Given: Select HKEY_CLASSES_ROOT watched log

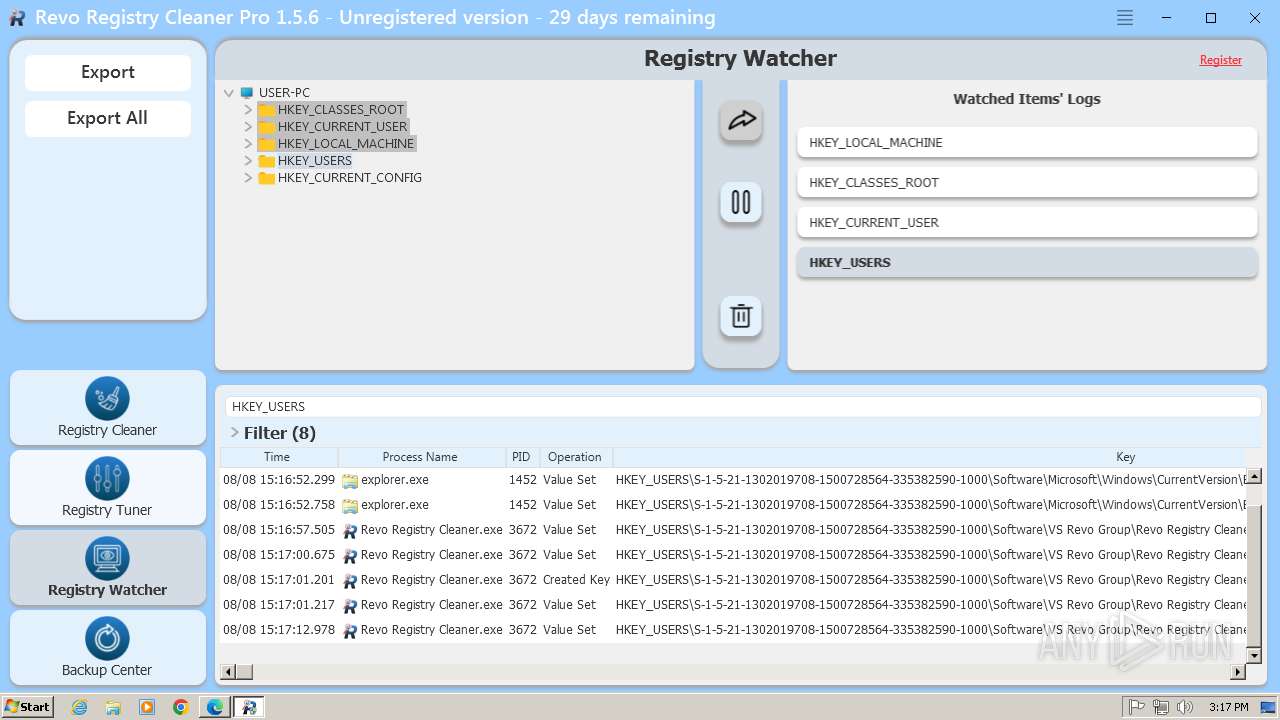Looking at the screenshot, I should coord(1027,182).
